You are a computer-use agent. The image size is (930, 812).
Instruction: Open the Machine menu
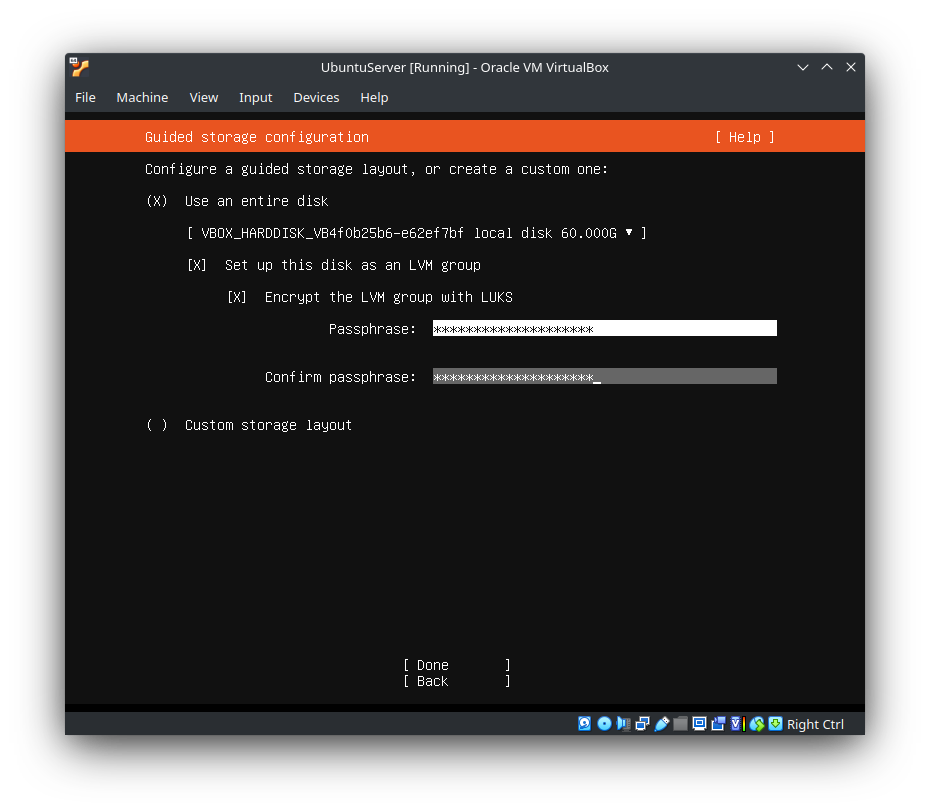142,97
